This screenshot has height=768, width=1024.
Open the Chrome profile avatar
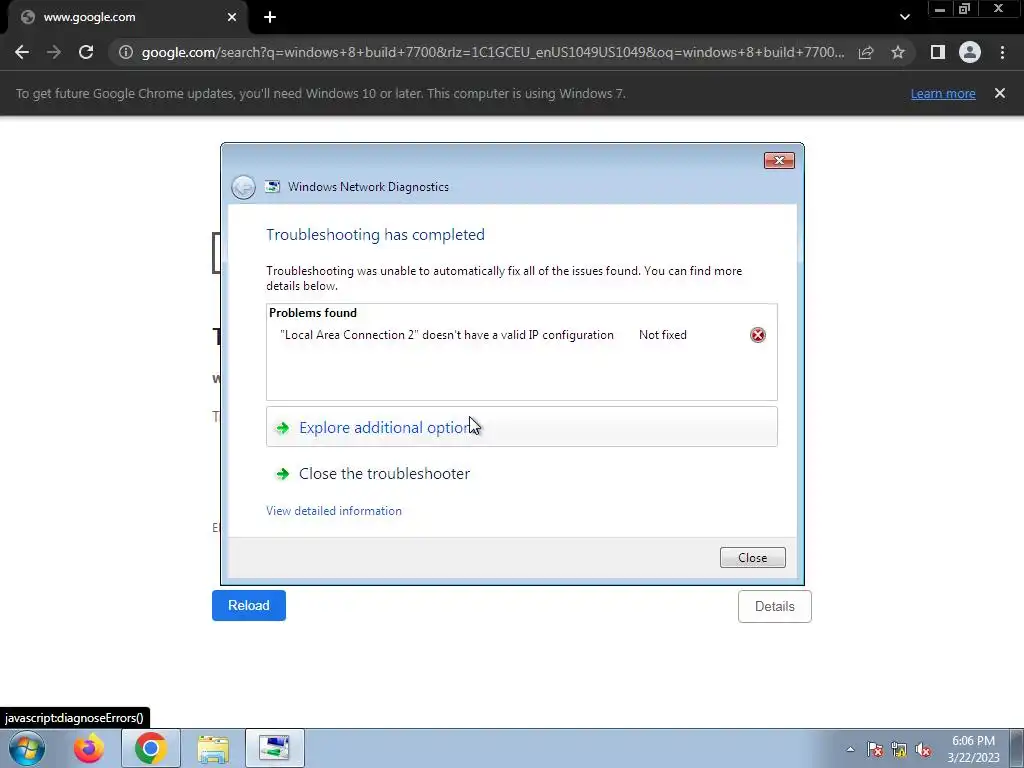[970, 52]
